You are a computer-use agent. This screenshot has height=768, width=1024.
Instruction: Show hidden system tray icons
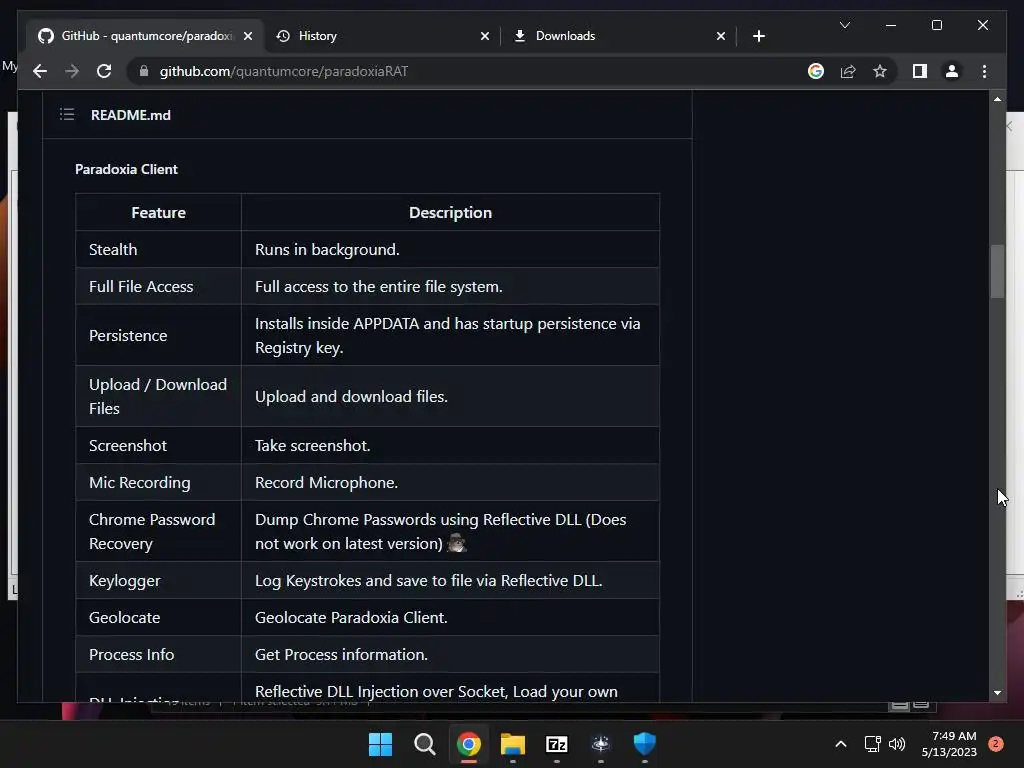click(x=841, y=744)
